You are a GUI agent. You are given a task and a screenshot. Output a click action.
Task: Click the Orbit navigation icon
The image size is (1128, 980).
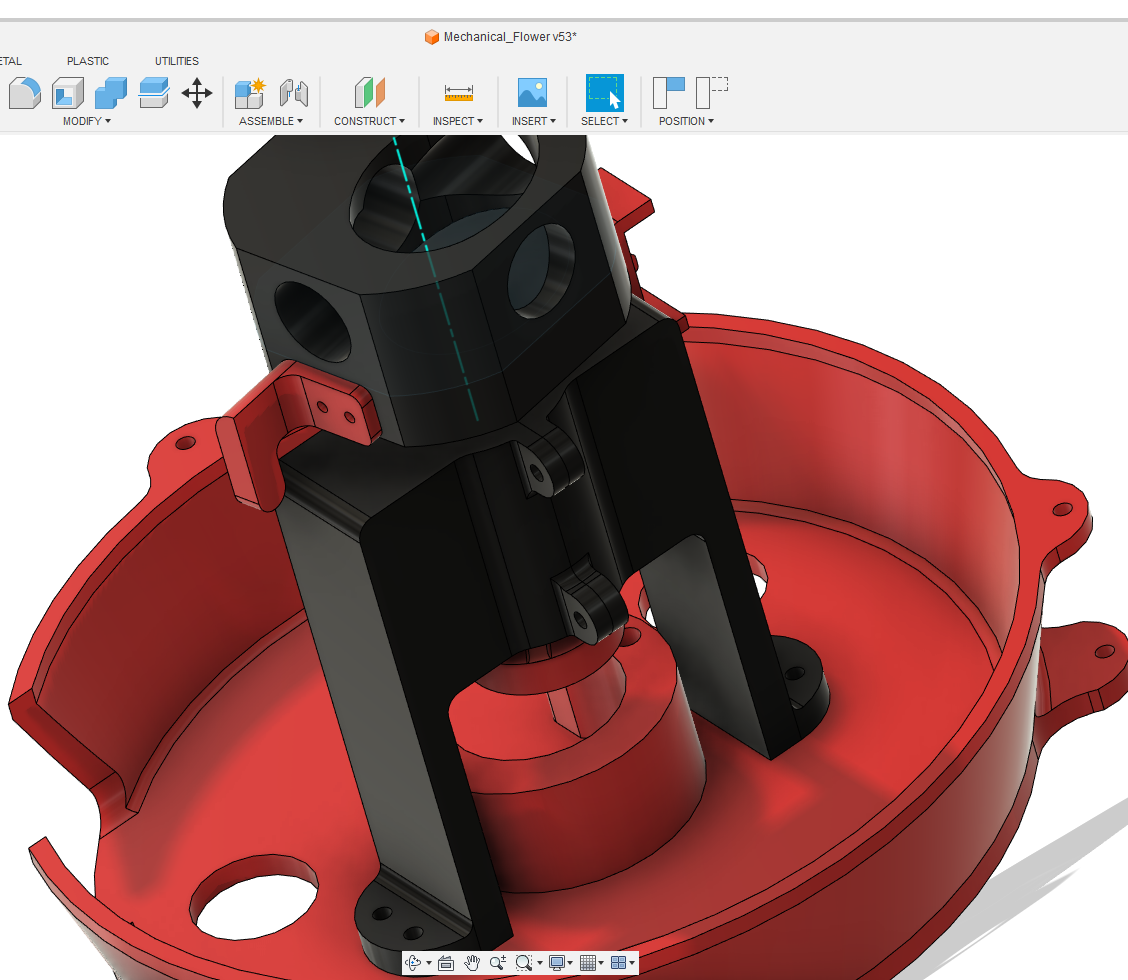click(414, 963)
